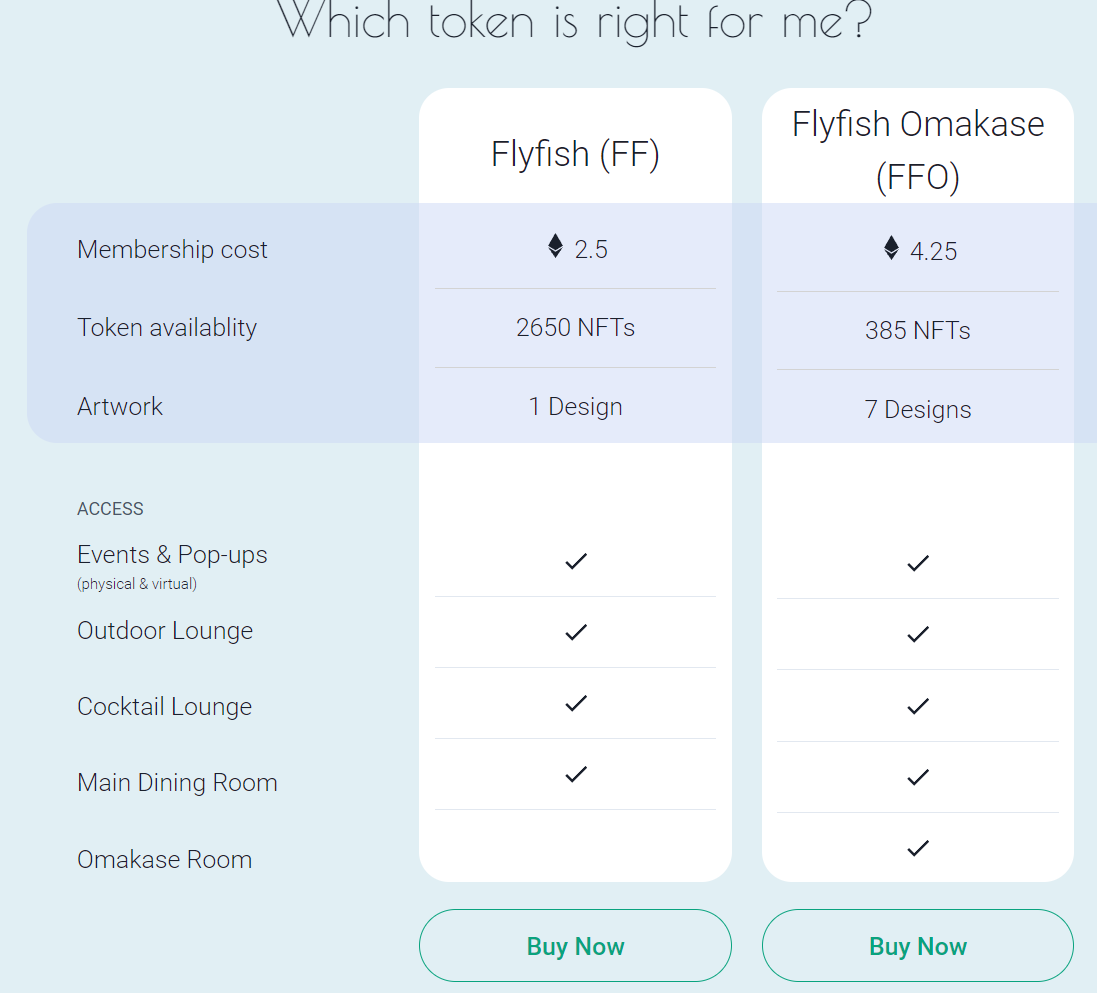Click the 7 Designs artwork value
Image resolution: width=1097 pixels, height=993 pixels.
pyautogui.click(x=918, y=409)
